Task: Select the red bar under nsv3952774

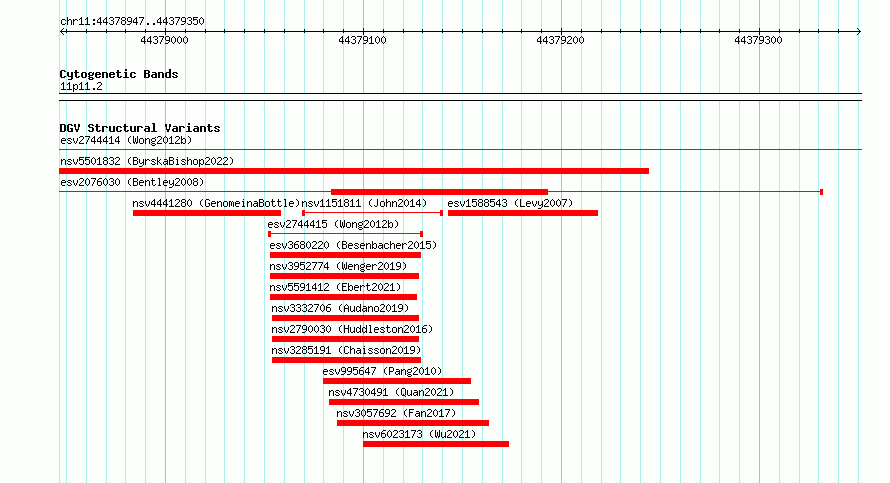Action: point(345,276)
